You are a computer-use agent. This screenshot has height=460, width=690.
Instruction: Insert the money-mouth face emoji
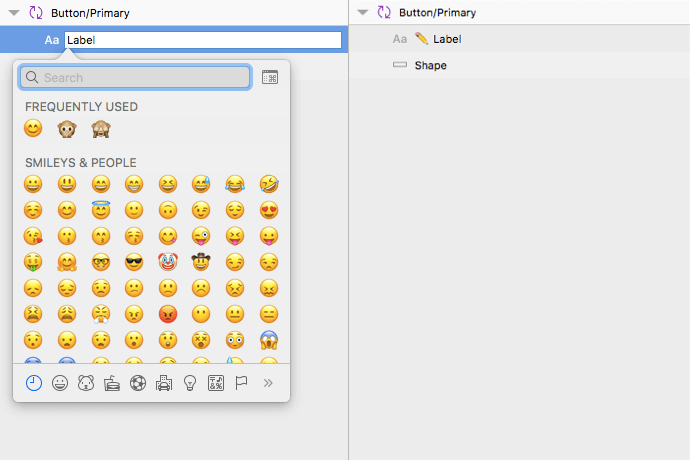click(33, 262)
